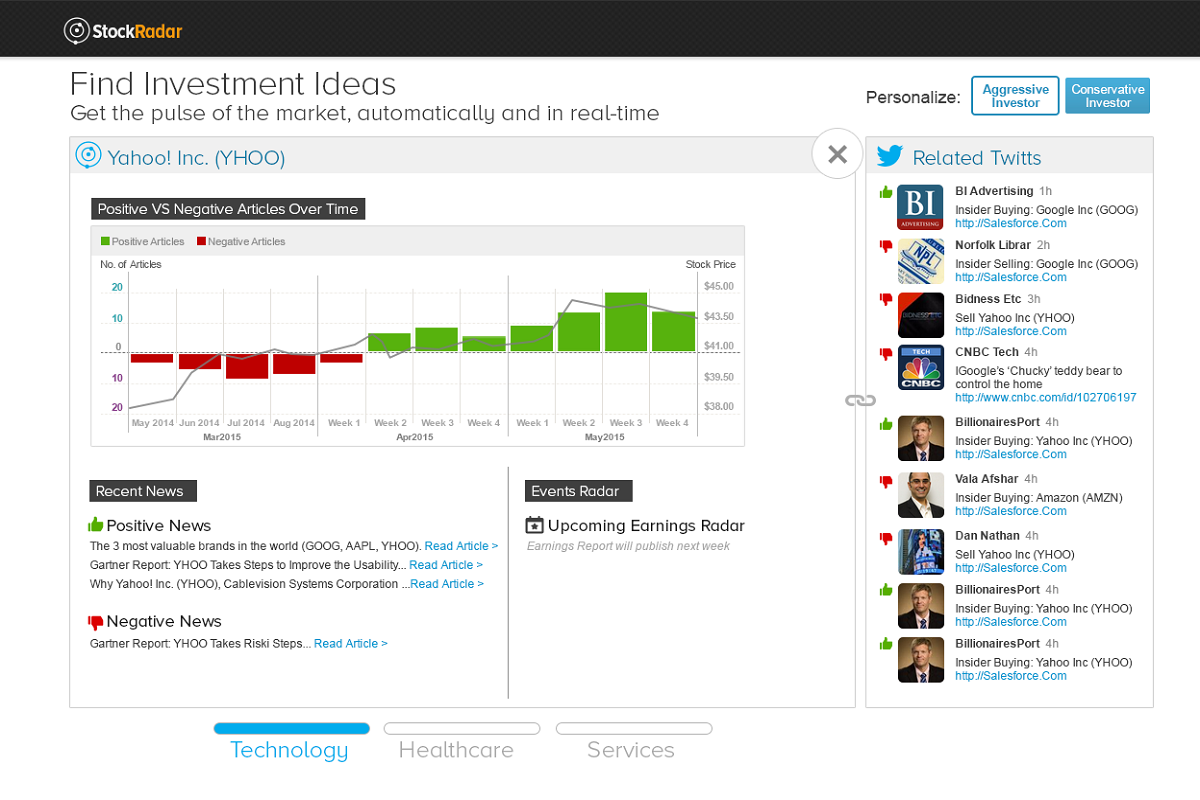
Task: Click Positive VS Negative Articles Over Time title
Action: 228,209
